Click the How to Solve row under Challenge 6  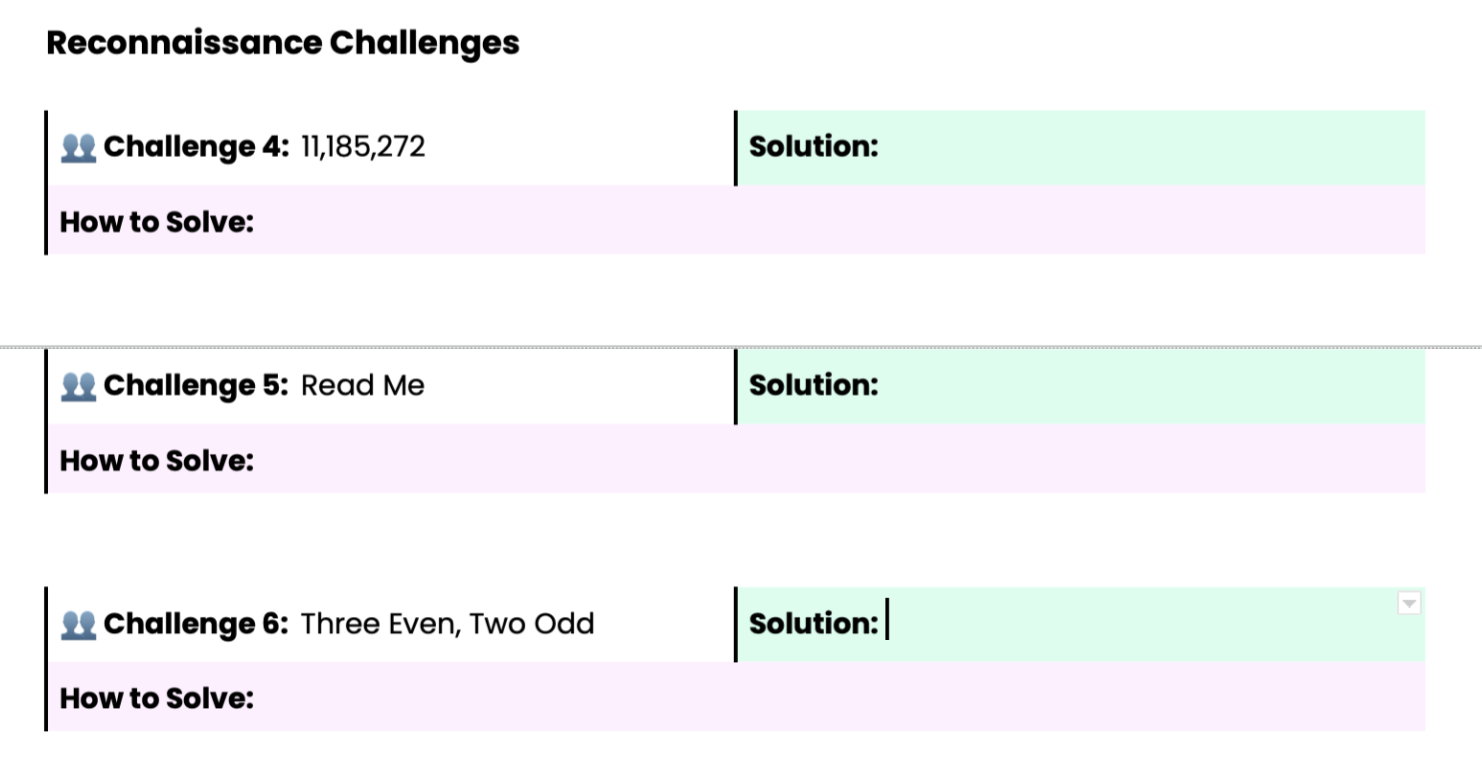(736, 697)
